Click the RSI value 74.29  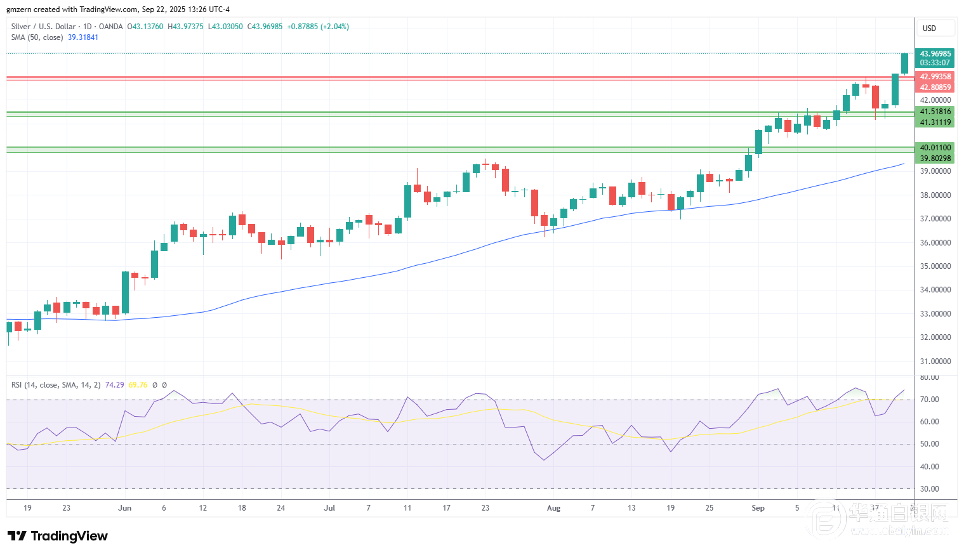114,385
